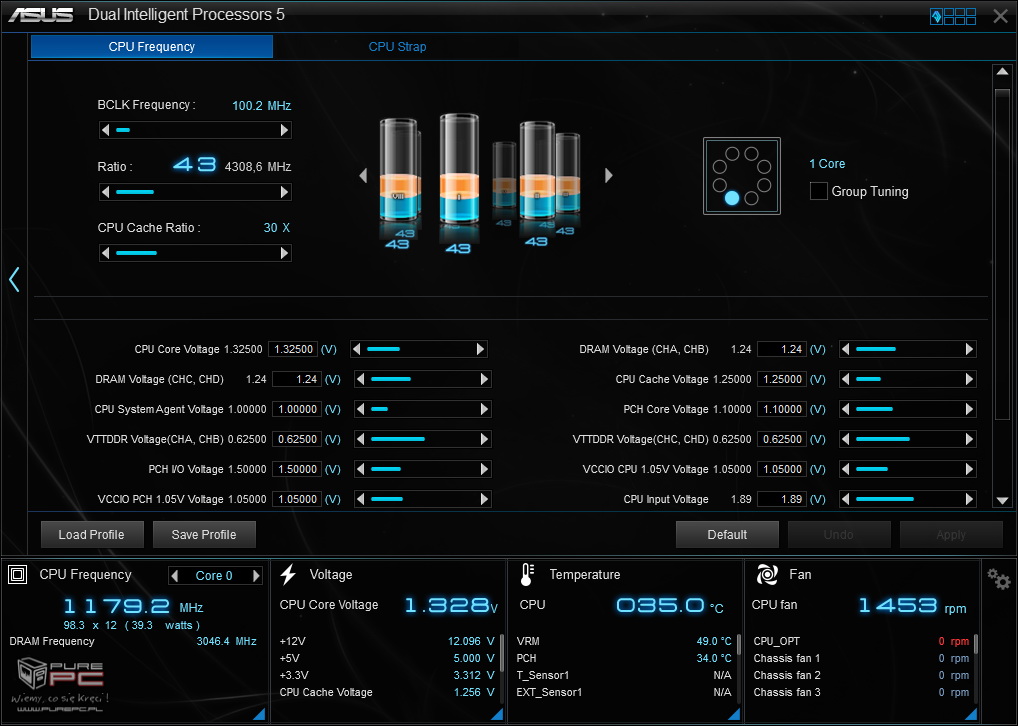
Task: Select the highlighted core dot in selector
Action: tap(732, 198)
